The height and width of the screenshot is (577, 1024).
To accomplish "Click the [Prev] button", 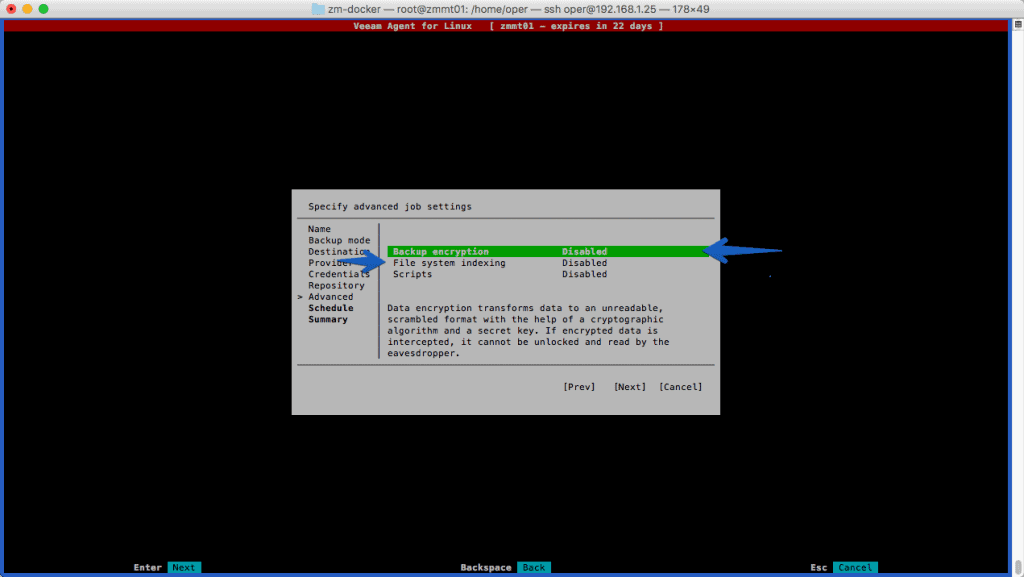I will coord(579,387).
